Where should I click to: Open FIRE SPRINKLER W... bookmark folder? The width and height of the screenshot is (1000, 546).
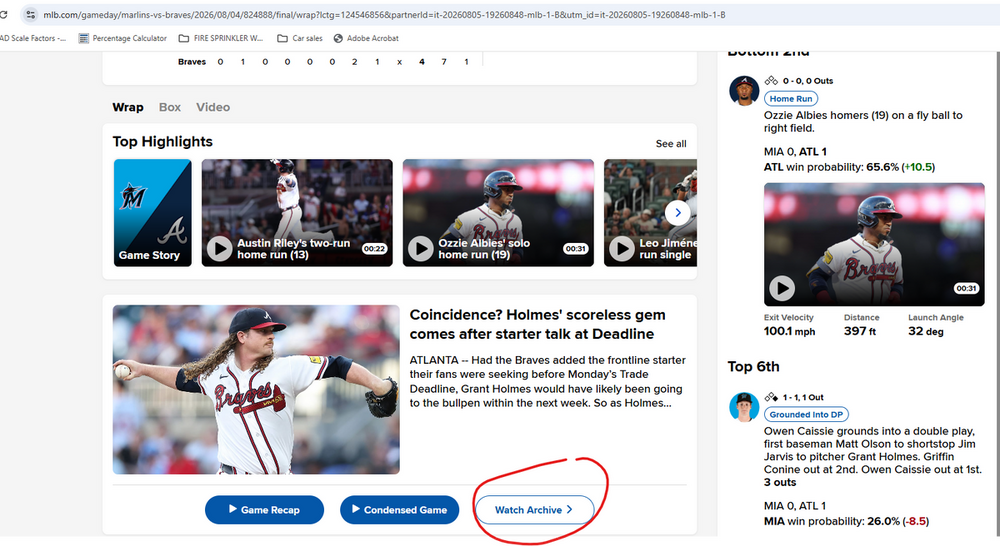pyautogui.click(x=221, y=38)
